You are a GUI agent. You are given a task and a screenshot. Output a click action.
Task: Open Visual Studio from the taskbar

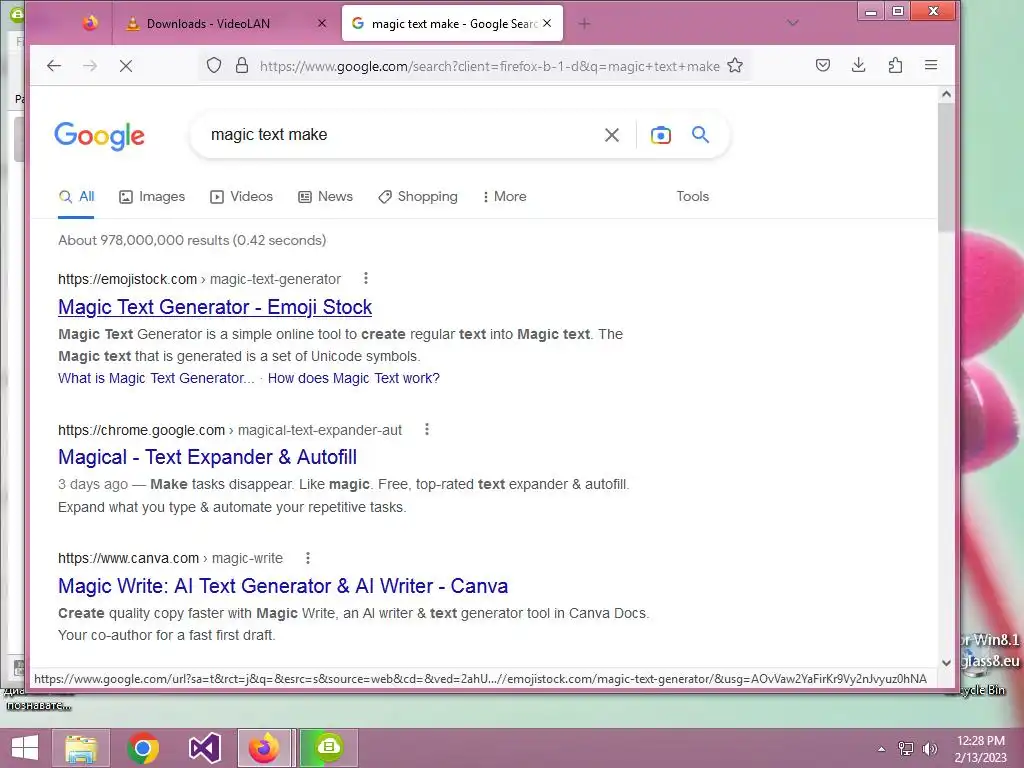(x=204, y=748)
